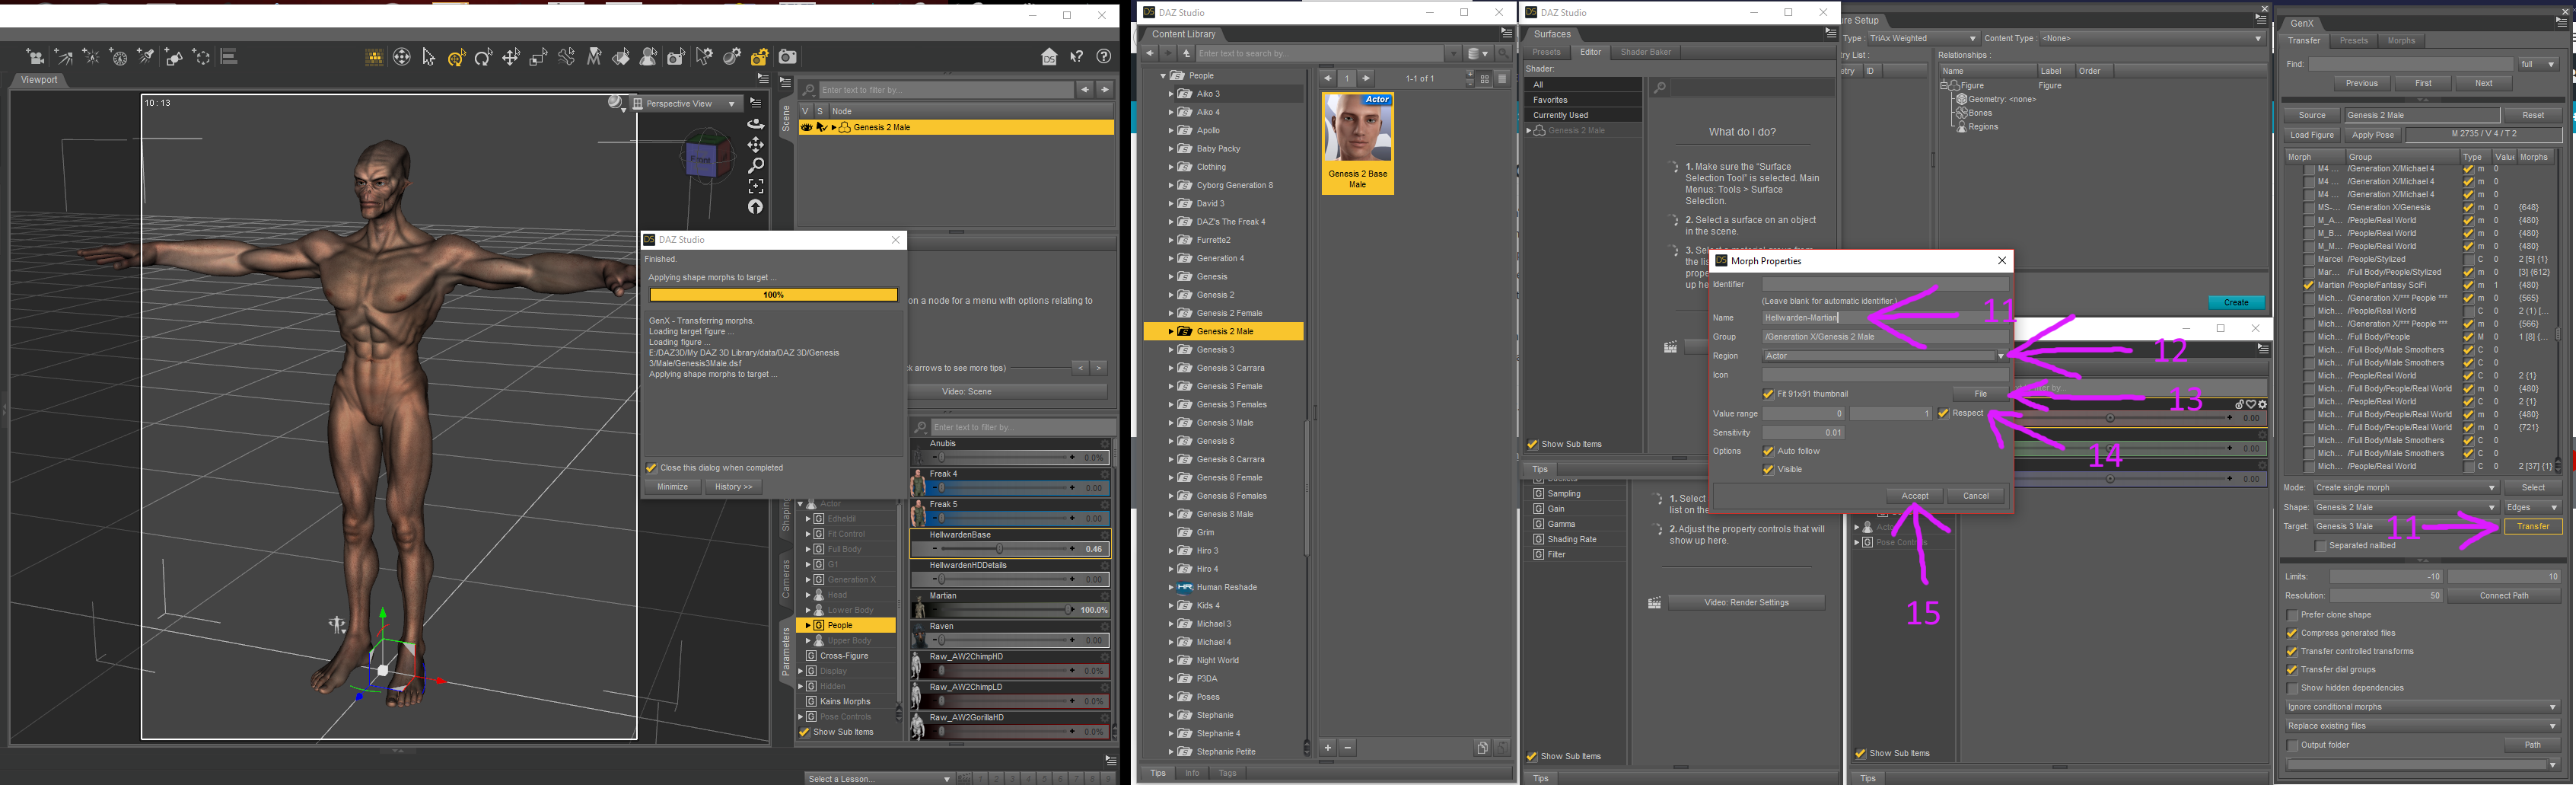Click the Video: Render Settings button
Image resolution: width=2576 pixels, height=785 pixels.
pos(1746,603)
